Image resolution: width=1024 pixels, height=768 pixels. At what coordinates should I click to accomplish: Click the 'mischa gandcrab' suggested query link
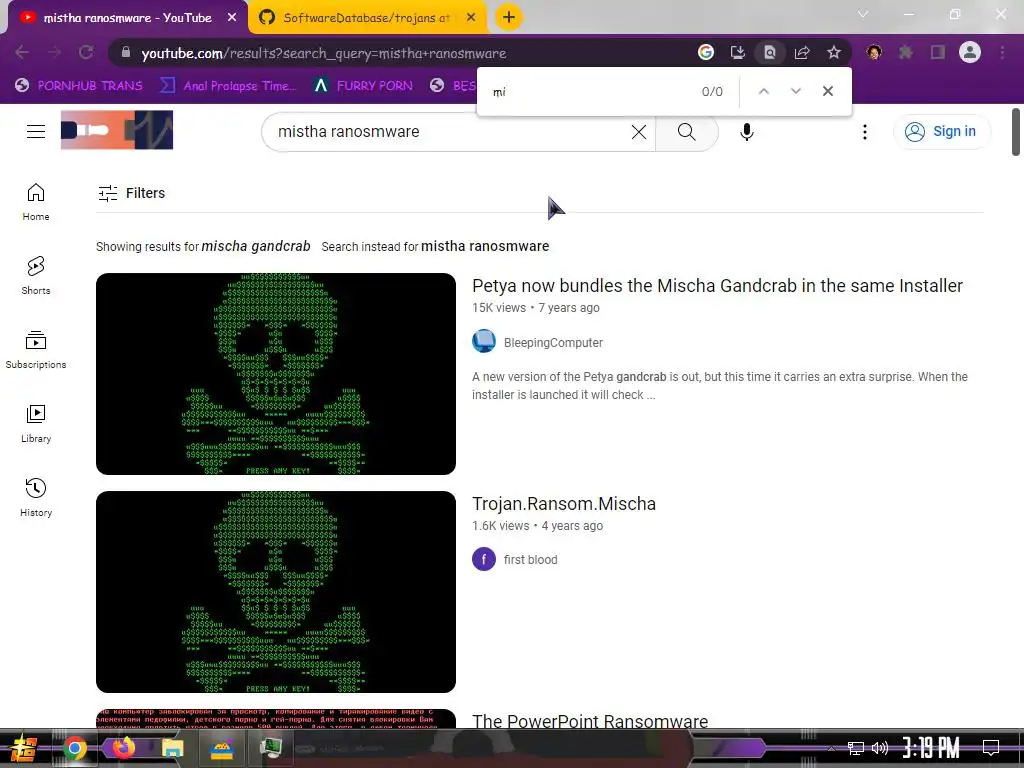256,246
